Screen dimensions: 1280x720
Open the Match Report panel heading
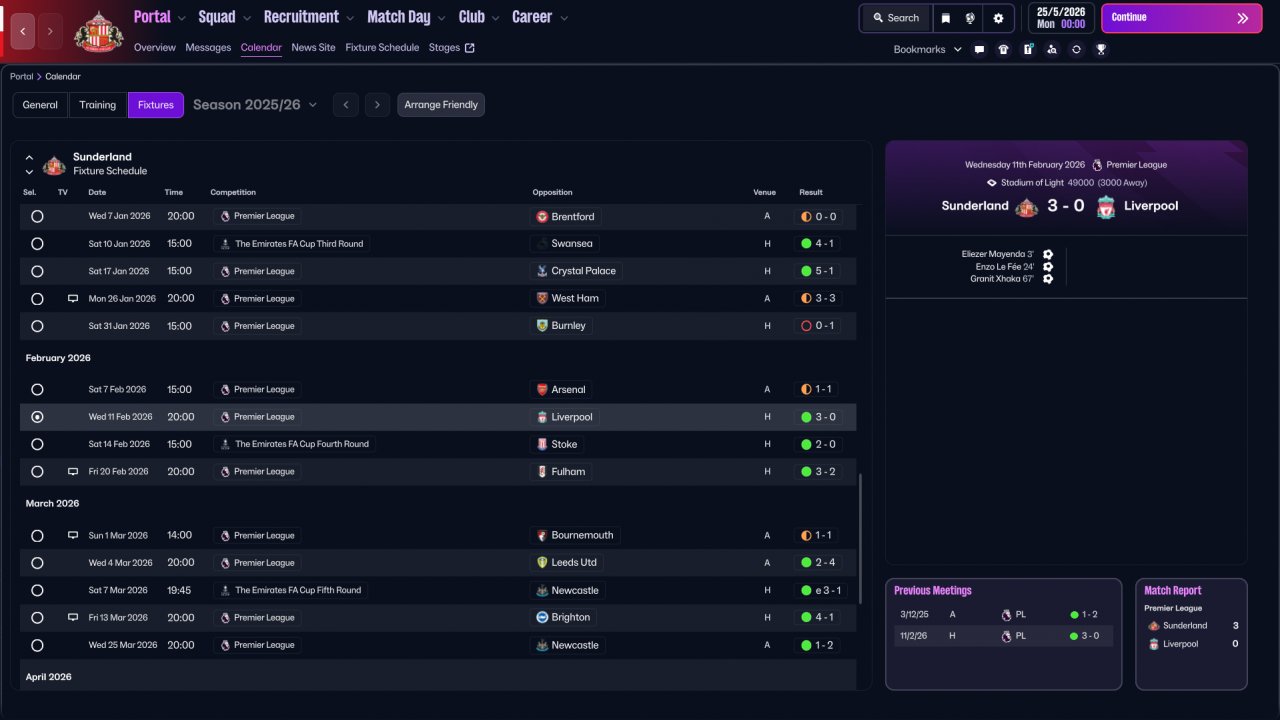(1173, 591)
